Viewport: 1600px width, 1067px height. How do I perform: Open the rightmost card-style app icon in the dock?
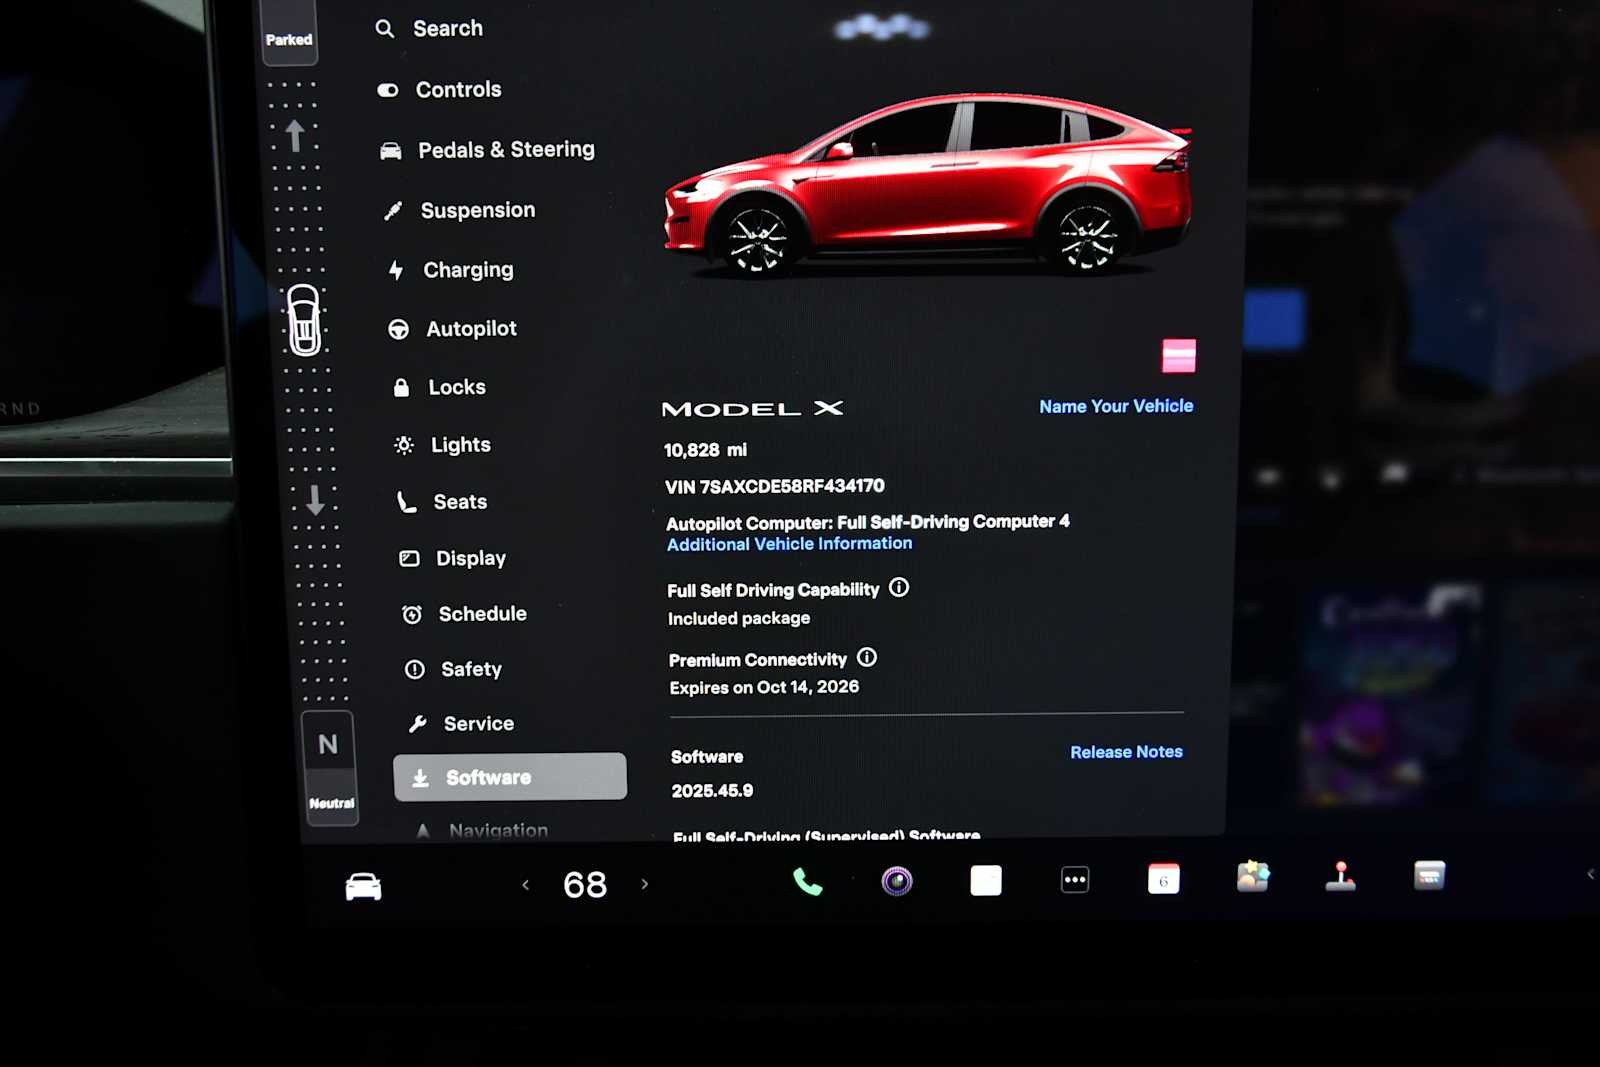(x=1430, y=875)
